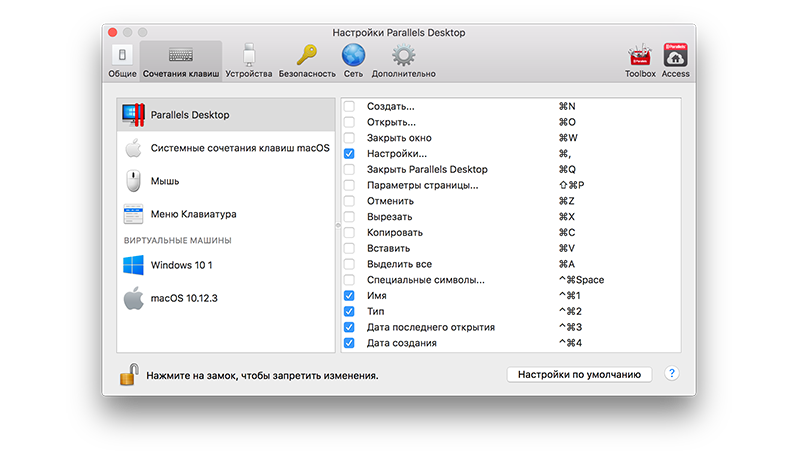The image size is (800, 456).
Task: Click Настройки по умолчанию button
Action: coord(580,374)
